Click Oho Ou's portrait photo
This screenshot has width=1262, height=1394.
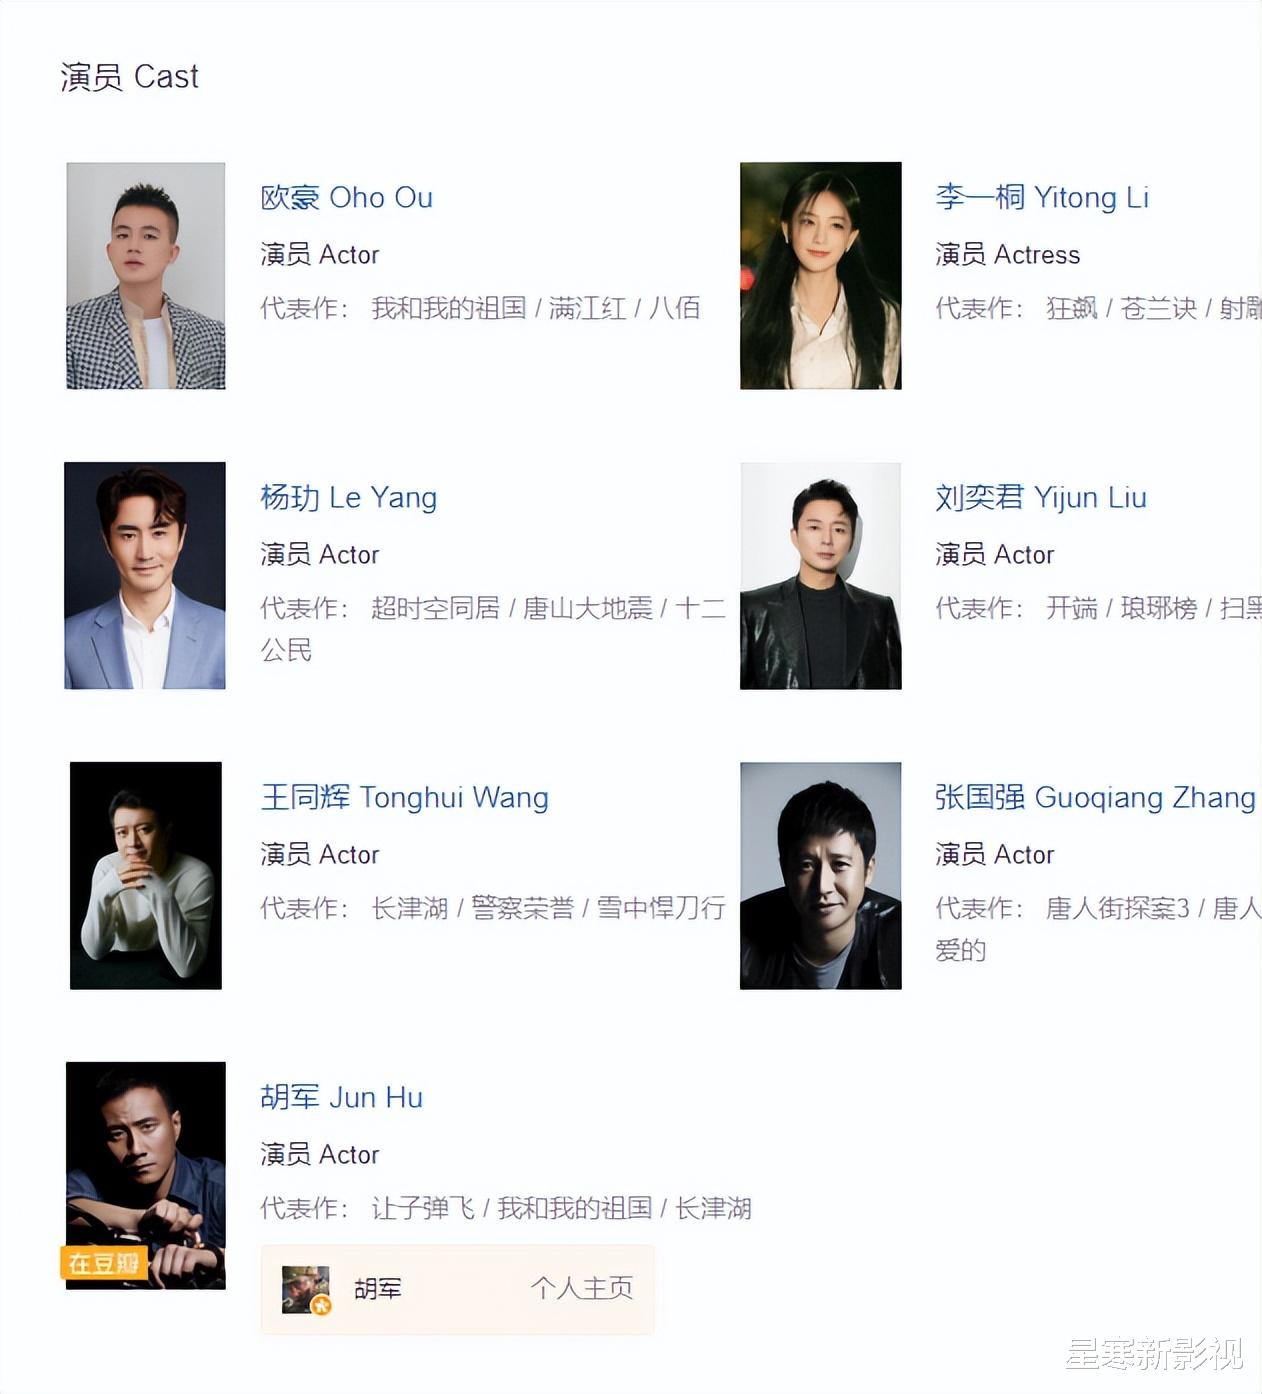tap(146, 276)
